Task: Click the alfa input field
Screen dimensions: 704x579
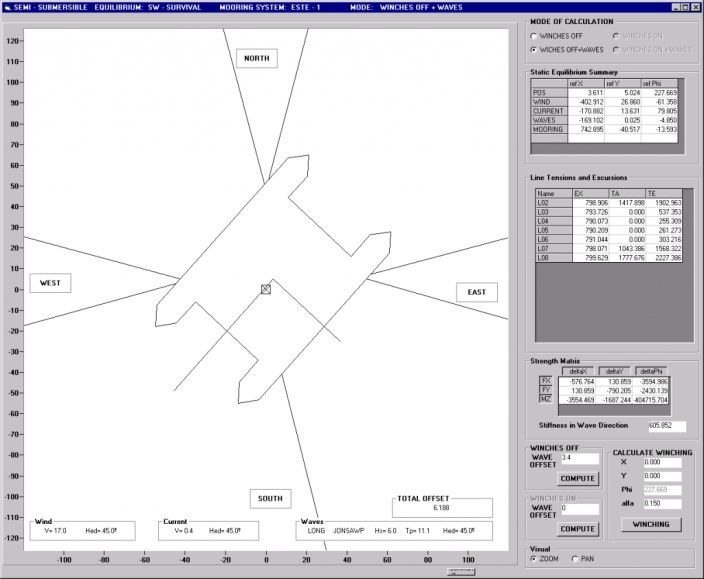Action: 662,504
